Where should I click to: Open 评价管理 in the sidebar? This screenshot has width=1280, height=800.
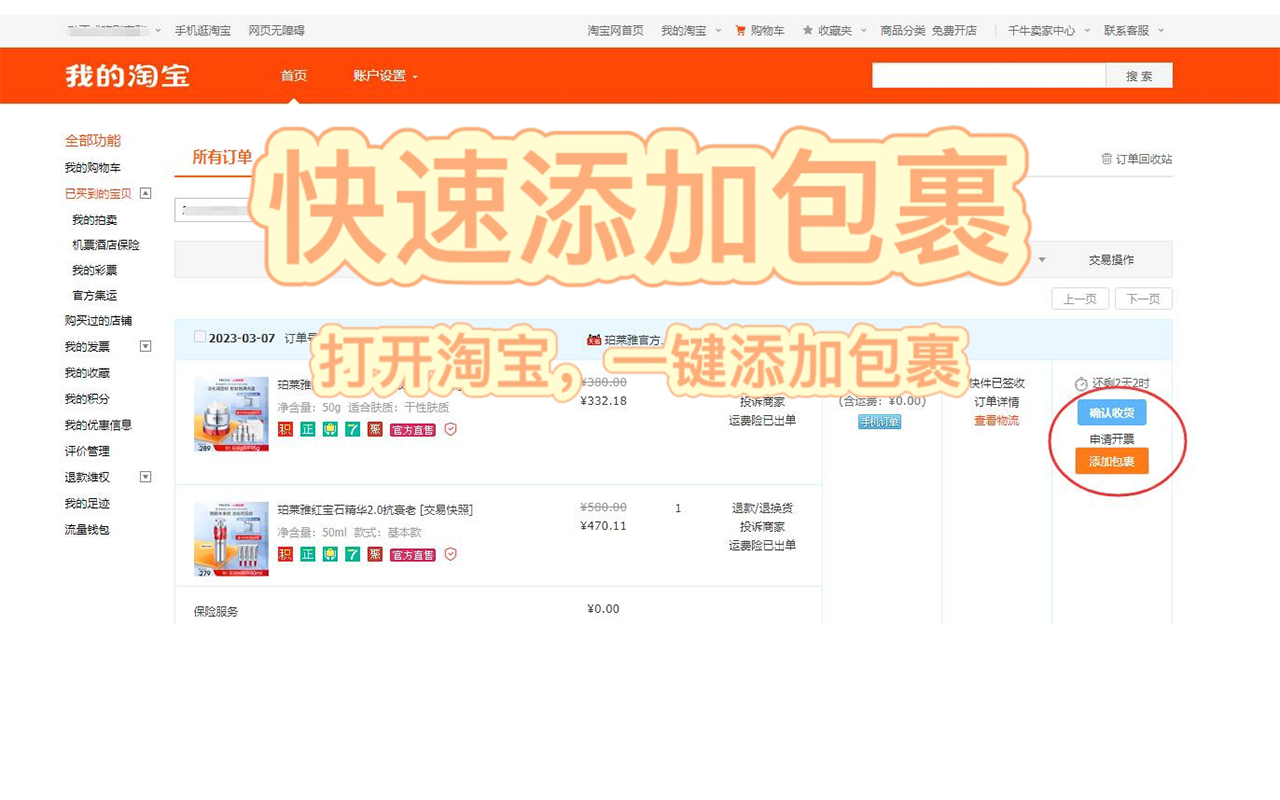coord(87,451)
